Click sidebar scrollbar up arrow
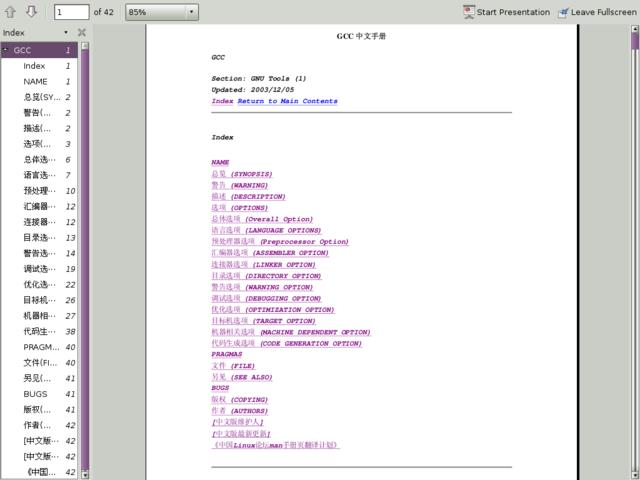The width and height of the screenshot is (640, 480). coord(85,46)
